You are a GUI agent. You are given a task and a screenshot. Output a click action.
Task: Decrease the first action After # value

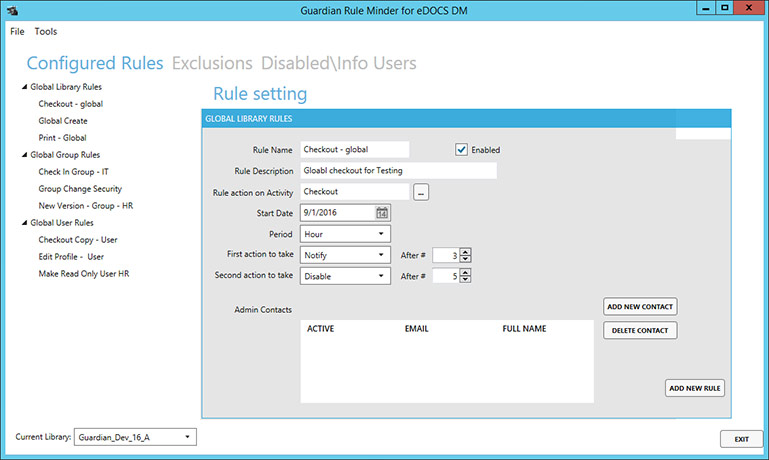coord(465,259)
